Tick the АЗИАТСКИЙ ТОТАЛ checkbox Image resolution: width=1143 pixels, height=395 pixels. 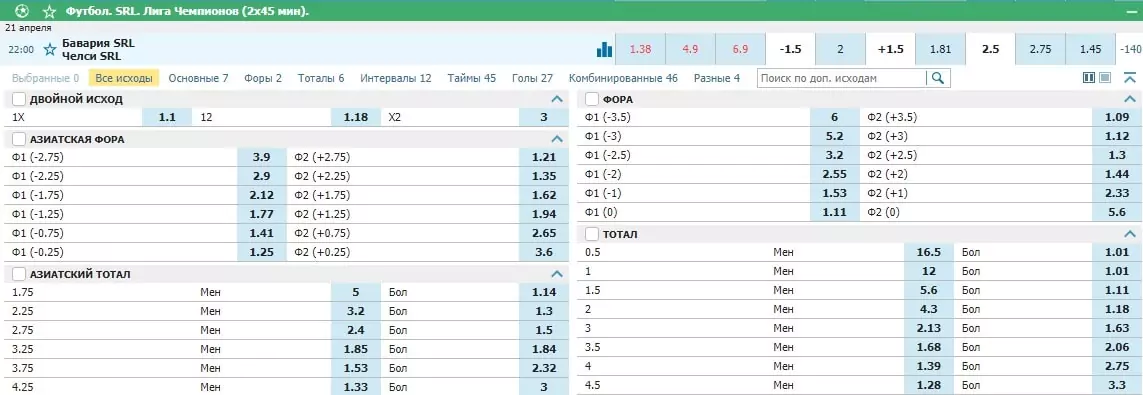click(x=19, y=274)
